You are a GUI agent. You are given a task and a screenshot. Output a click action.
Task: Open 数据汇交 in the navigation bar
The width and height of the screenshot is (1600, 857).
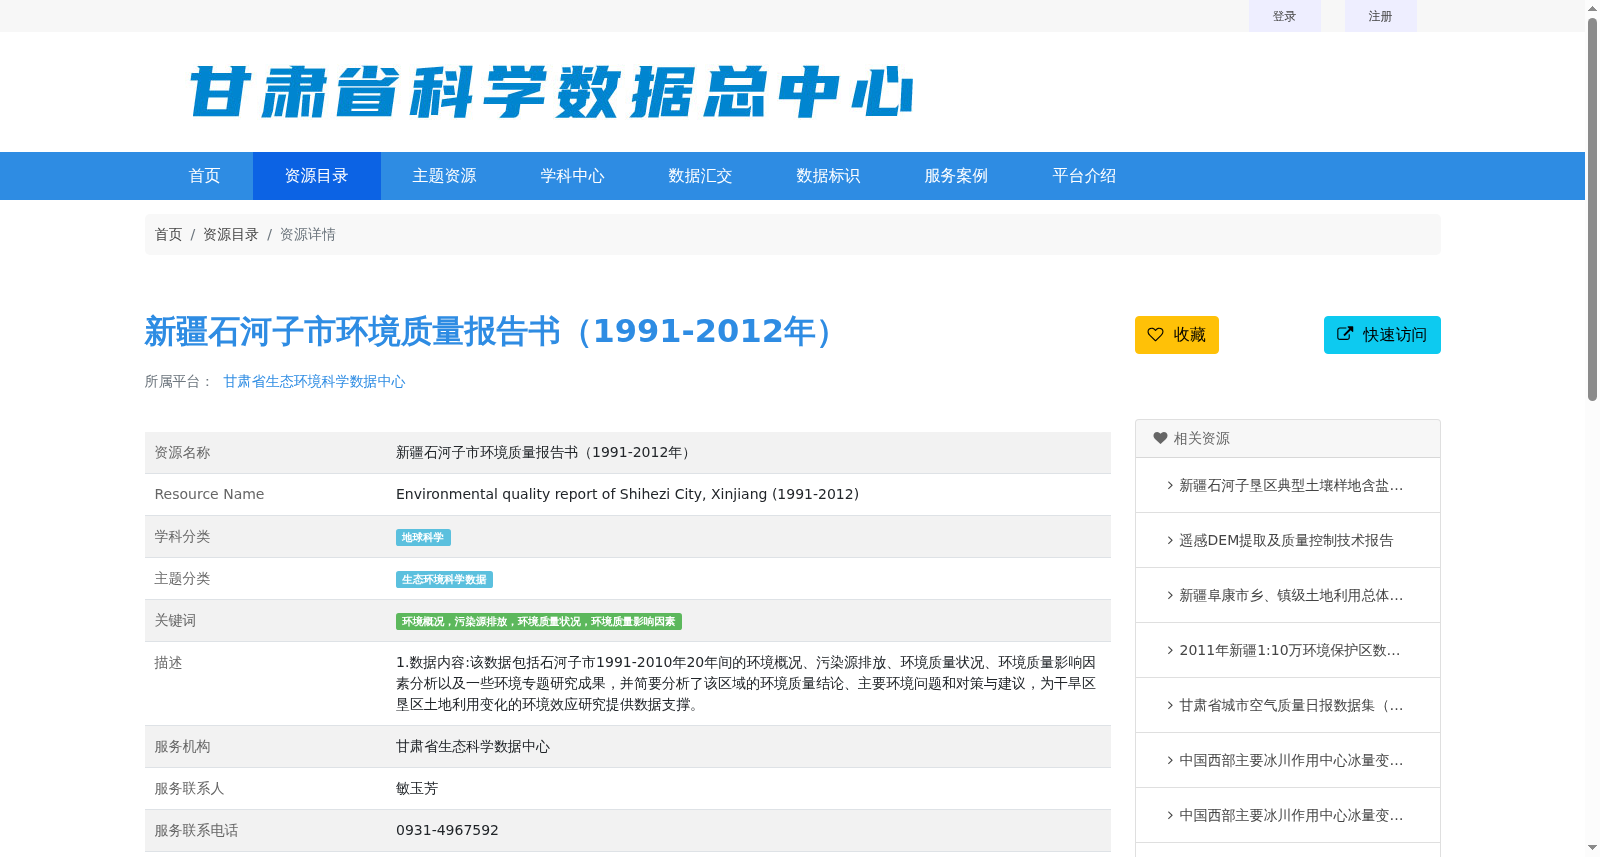point(701,176)
